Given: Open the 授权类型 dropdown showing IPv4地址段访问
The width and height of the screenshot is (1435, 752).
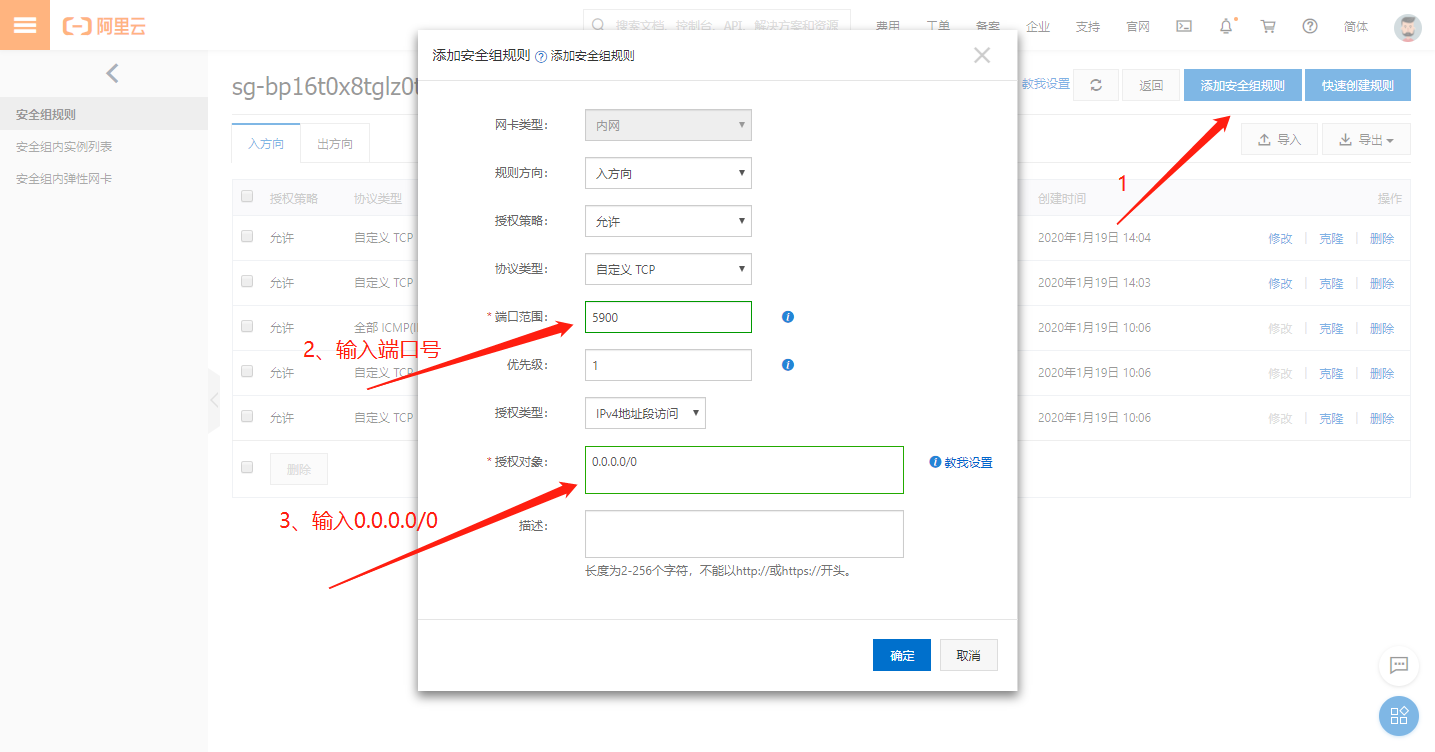Looking at the screenshot, I should [645, 412].
